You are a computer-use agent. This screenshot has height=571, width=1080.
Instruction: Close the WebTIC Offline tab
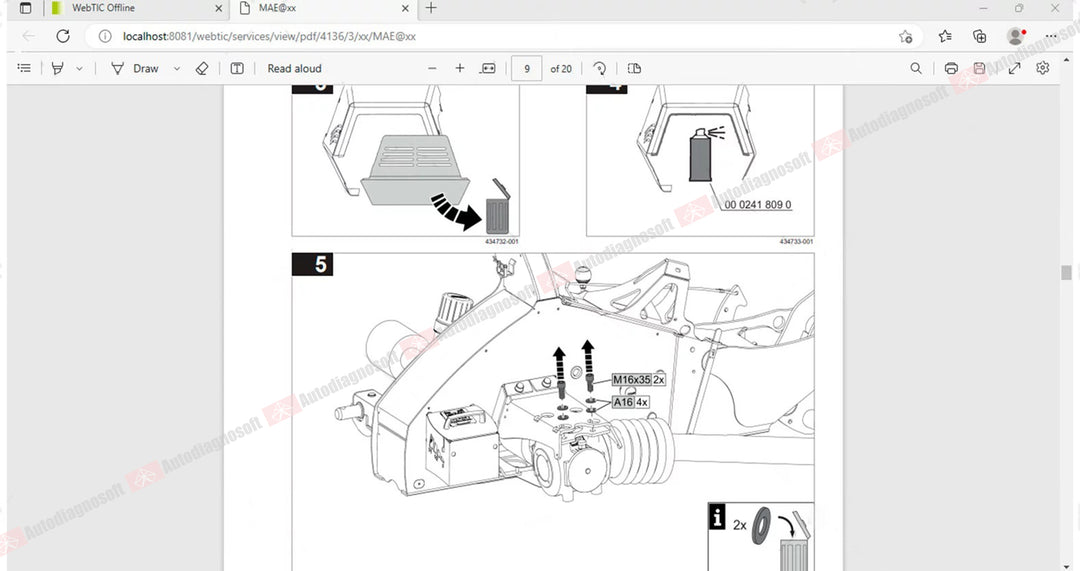tap(219, 8)
